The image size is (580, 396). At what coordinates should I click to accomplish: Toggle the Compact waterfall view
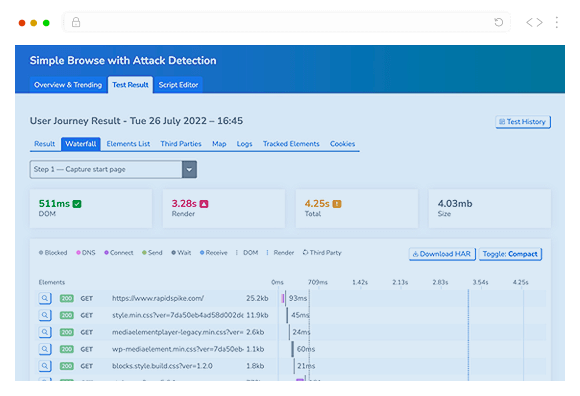click(510, 254)
